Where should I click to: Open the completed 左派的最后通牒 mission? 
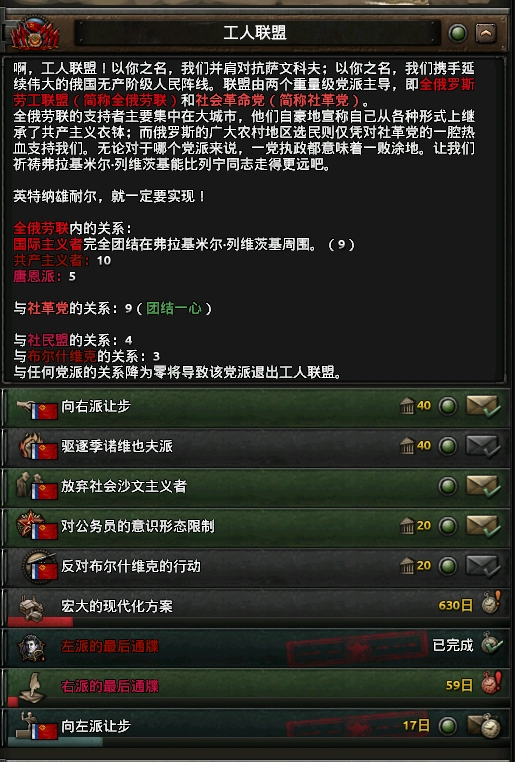(256, 647)
